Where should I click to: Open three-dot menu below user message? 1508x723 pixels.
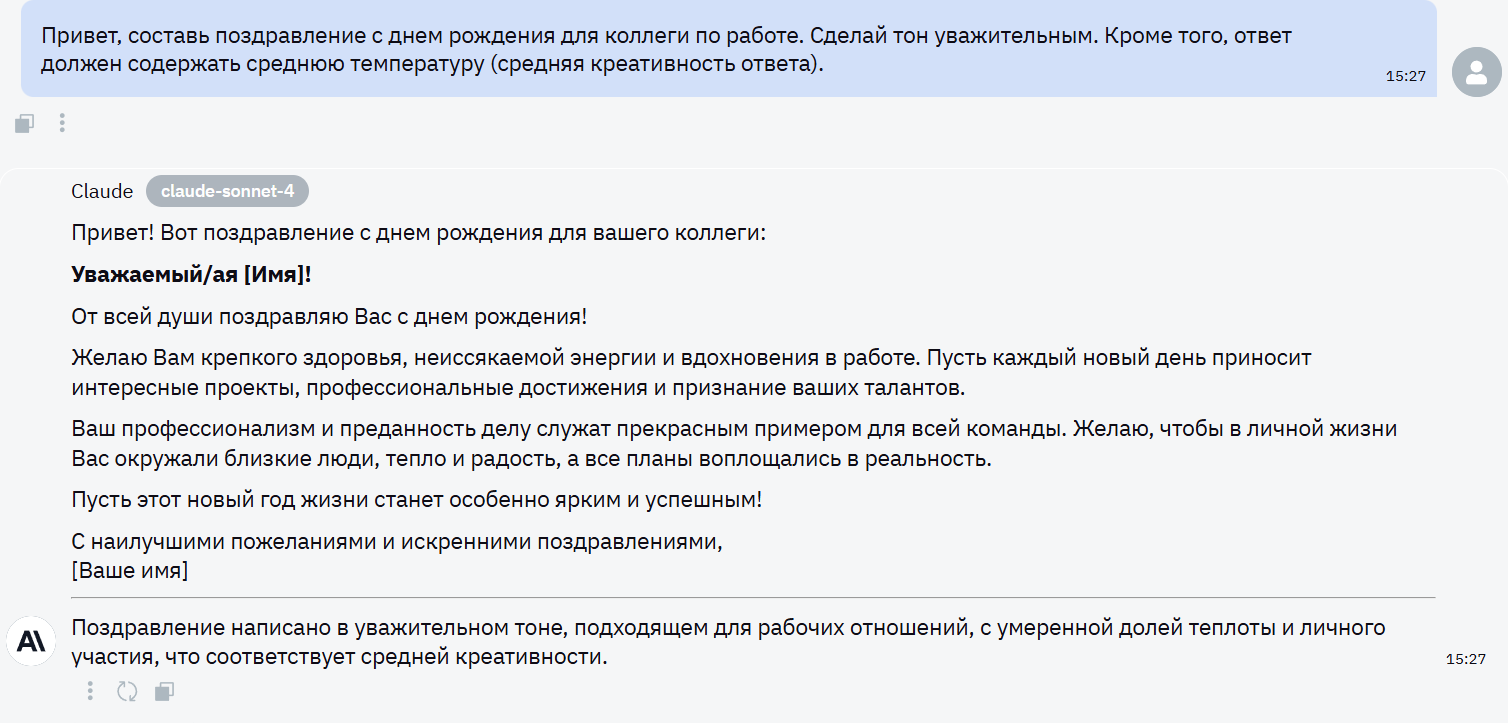(62, 123)
